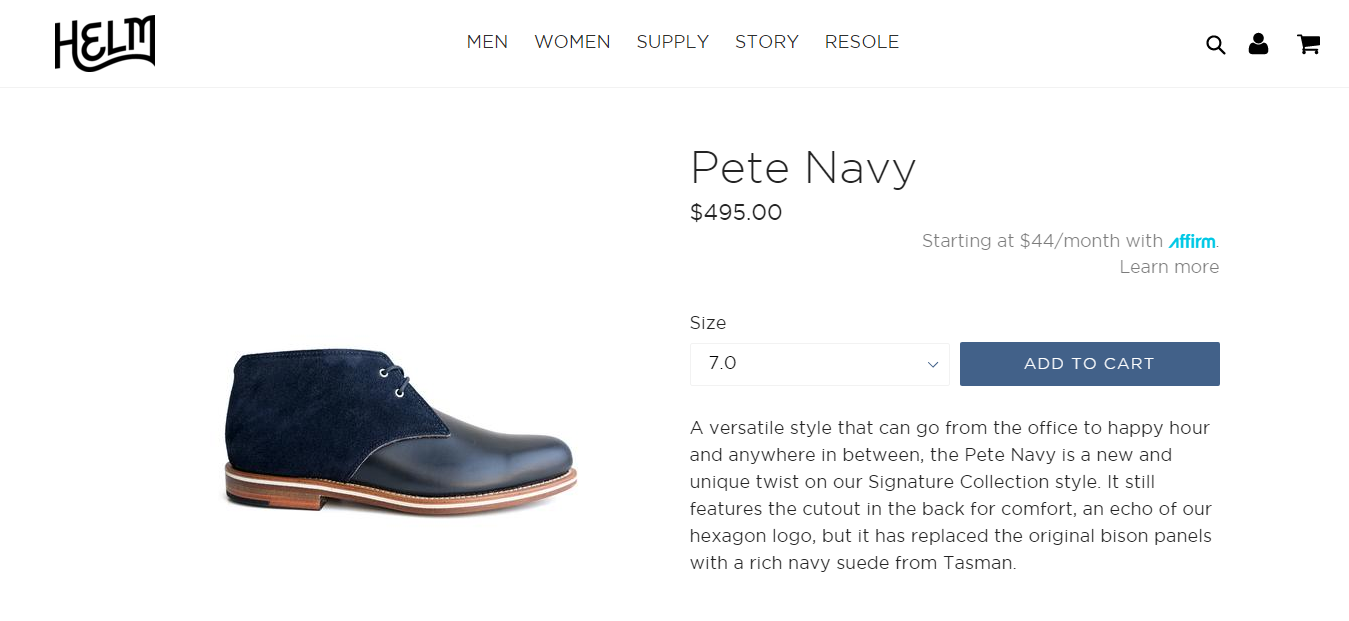
Task: Select the RESOLE menu item
Action: (861, 42)
